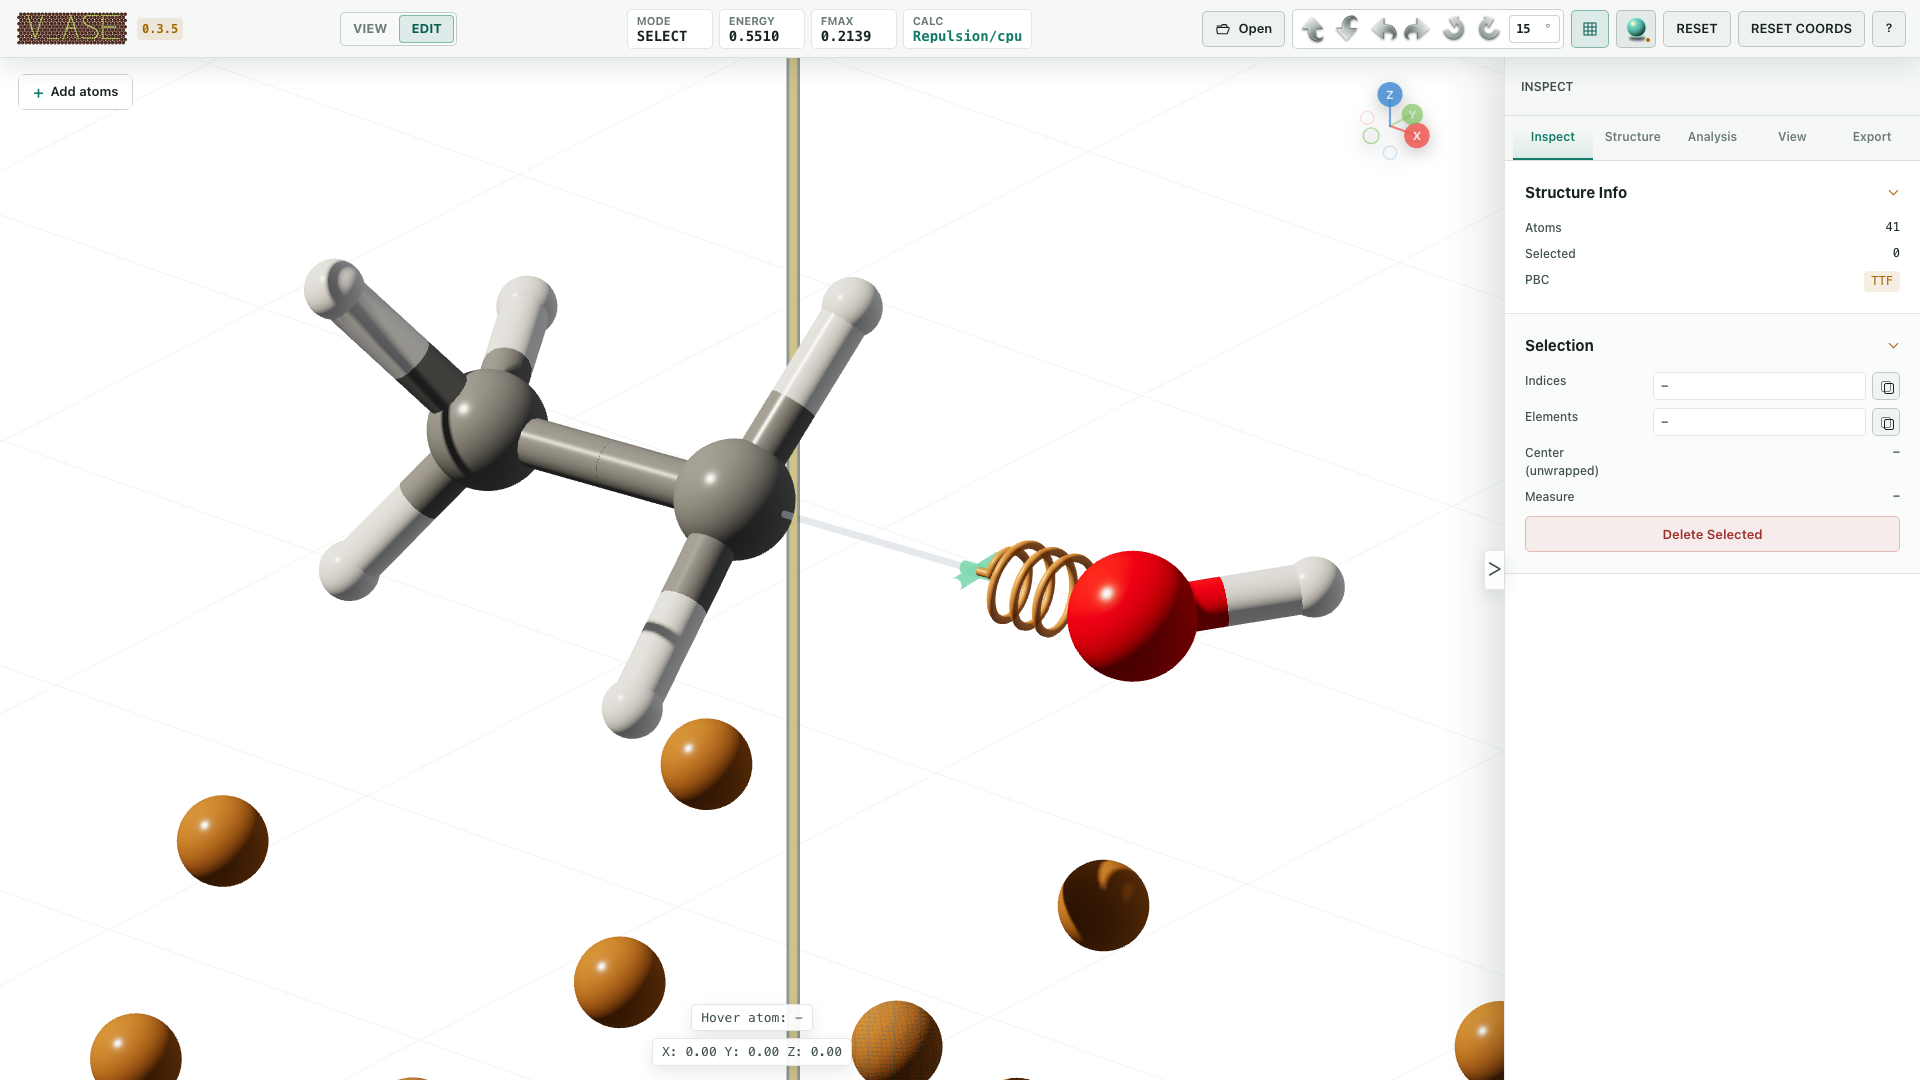Select the red oxygen atom
This screenshot has width=1920, height=1080.
pyautogui.click(x=1131, y=616)
